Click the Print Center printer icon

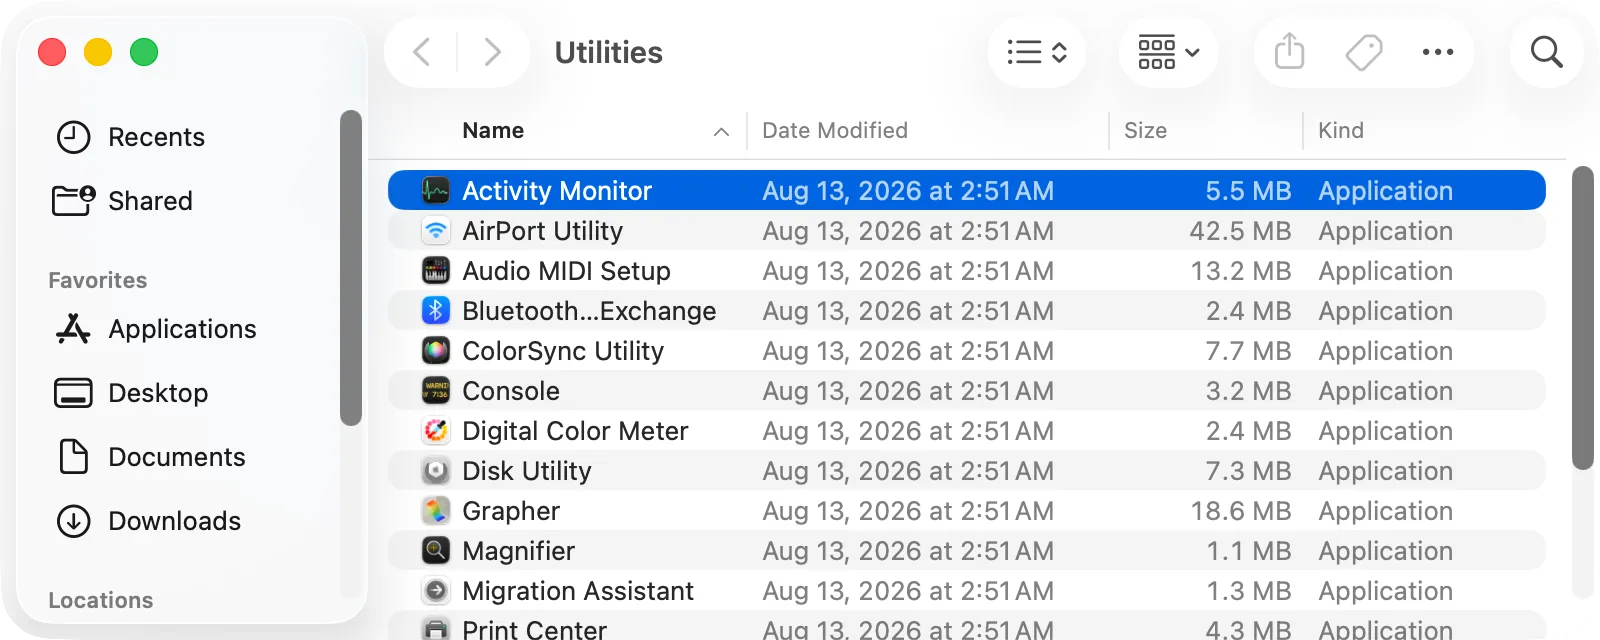[435, 629]
